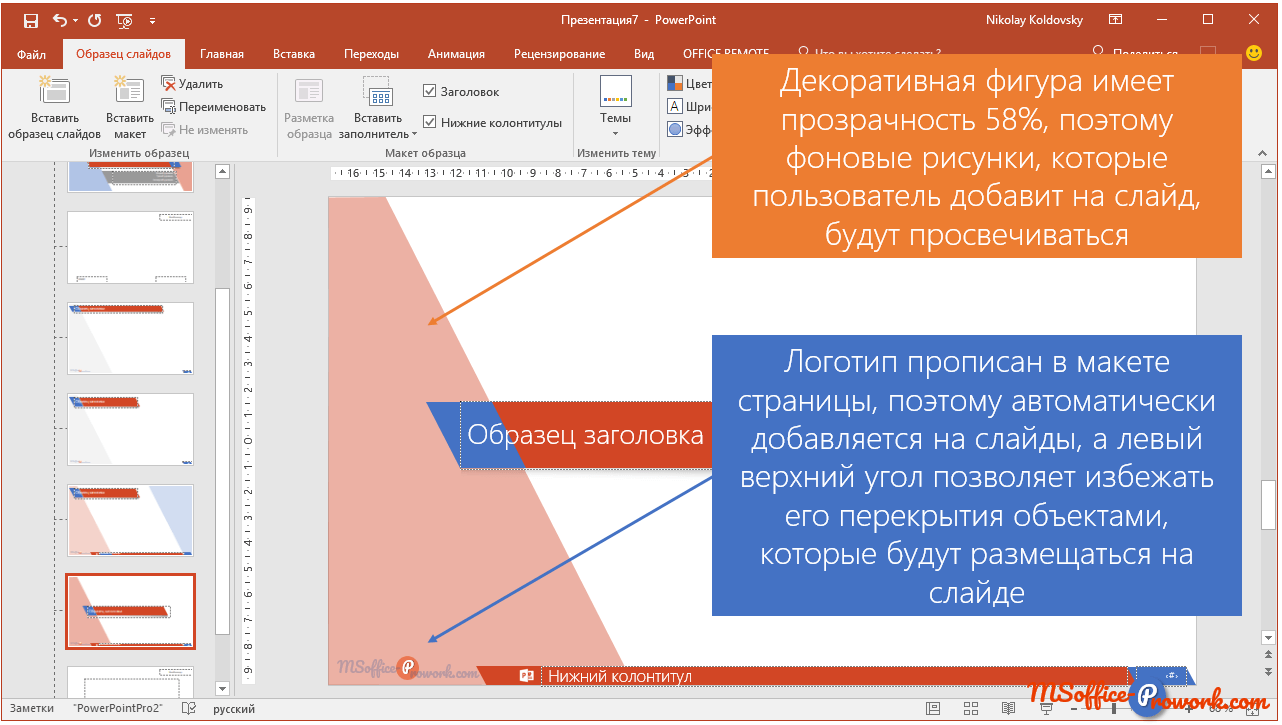Open the theme colors (Цвета) icon
Viewport: 1282px width, 725px height.
click(x=675, y=83)
